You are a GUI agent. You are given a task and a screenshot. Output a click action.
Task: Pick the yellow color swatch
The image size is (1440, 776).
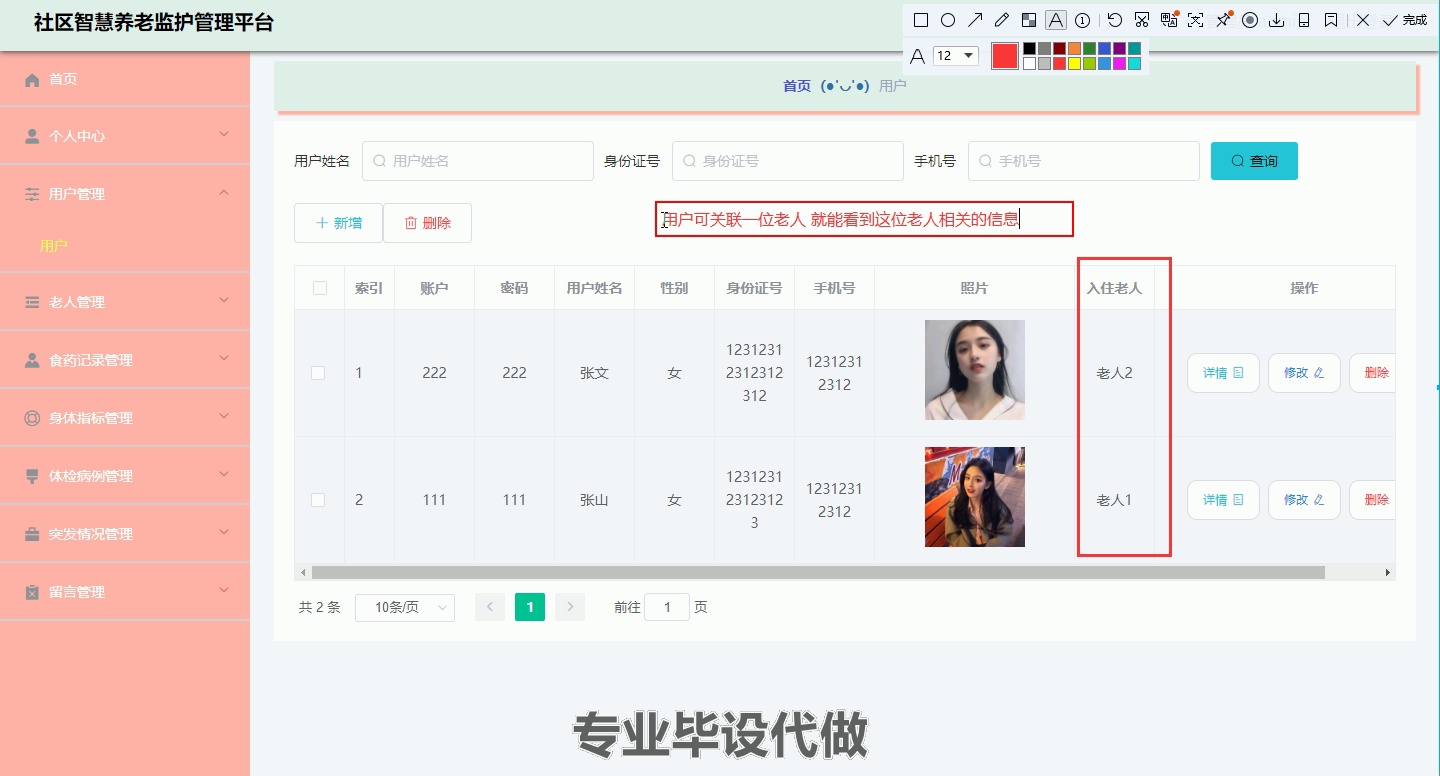pos(1074,62)
